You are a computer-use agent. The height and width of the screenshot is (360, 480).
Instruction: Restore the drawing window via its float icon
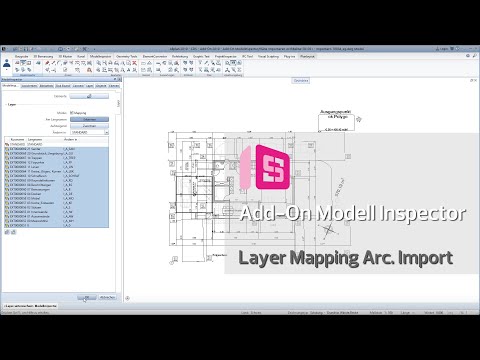click(x=472, y=80)
